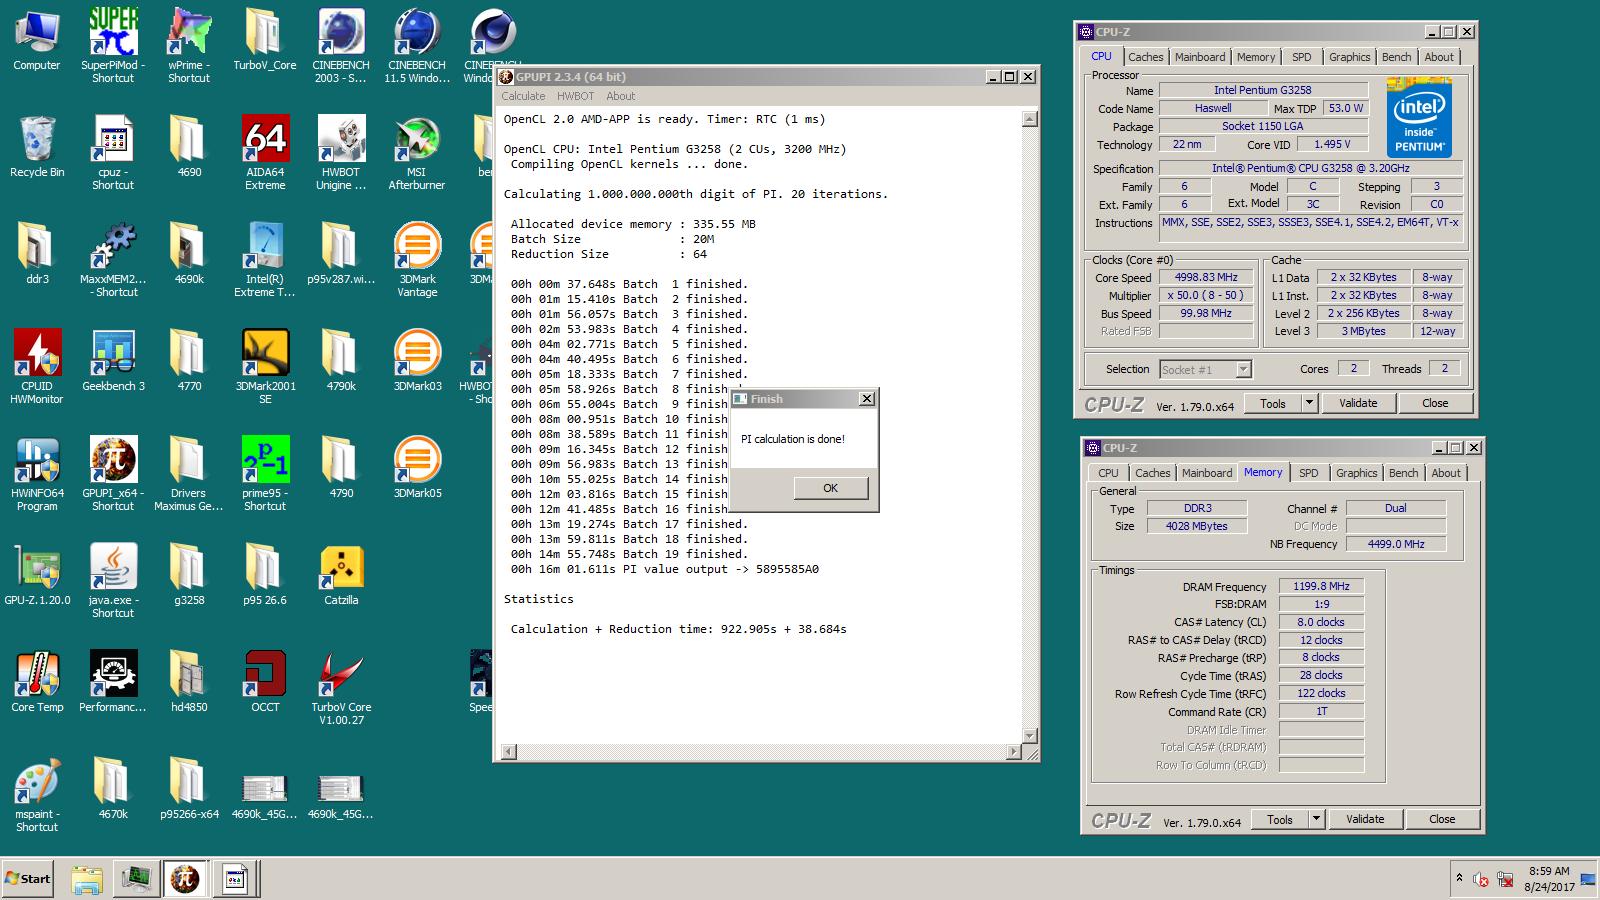
Task: Select GPUPI pi icon in taskbar
Action: (184, 879)
